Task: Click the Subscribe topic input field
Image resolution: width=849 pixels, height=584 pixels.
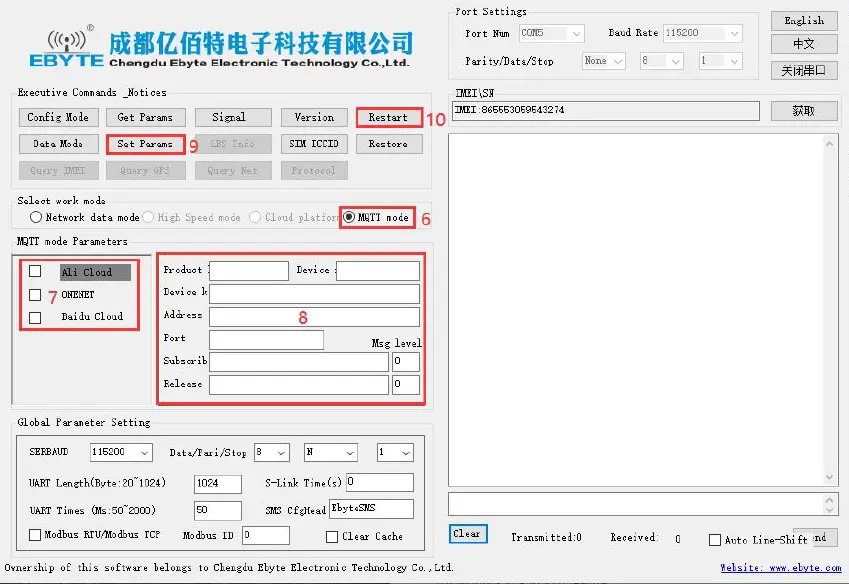Action: [x=299, y=362]
